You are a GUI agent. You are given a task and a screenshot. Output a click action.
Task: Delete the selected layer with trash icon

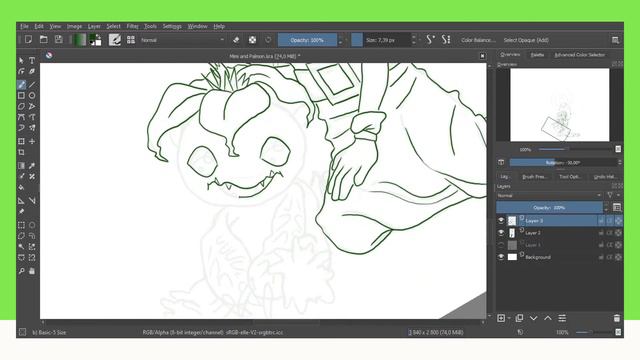[617, 318]
